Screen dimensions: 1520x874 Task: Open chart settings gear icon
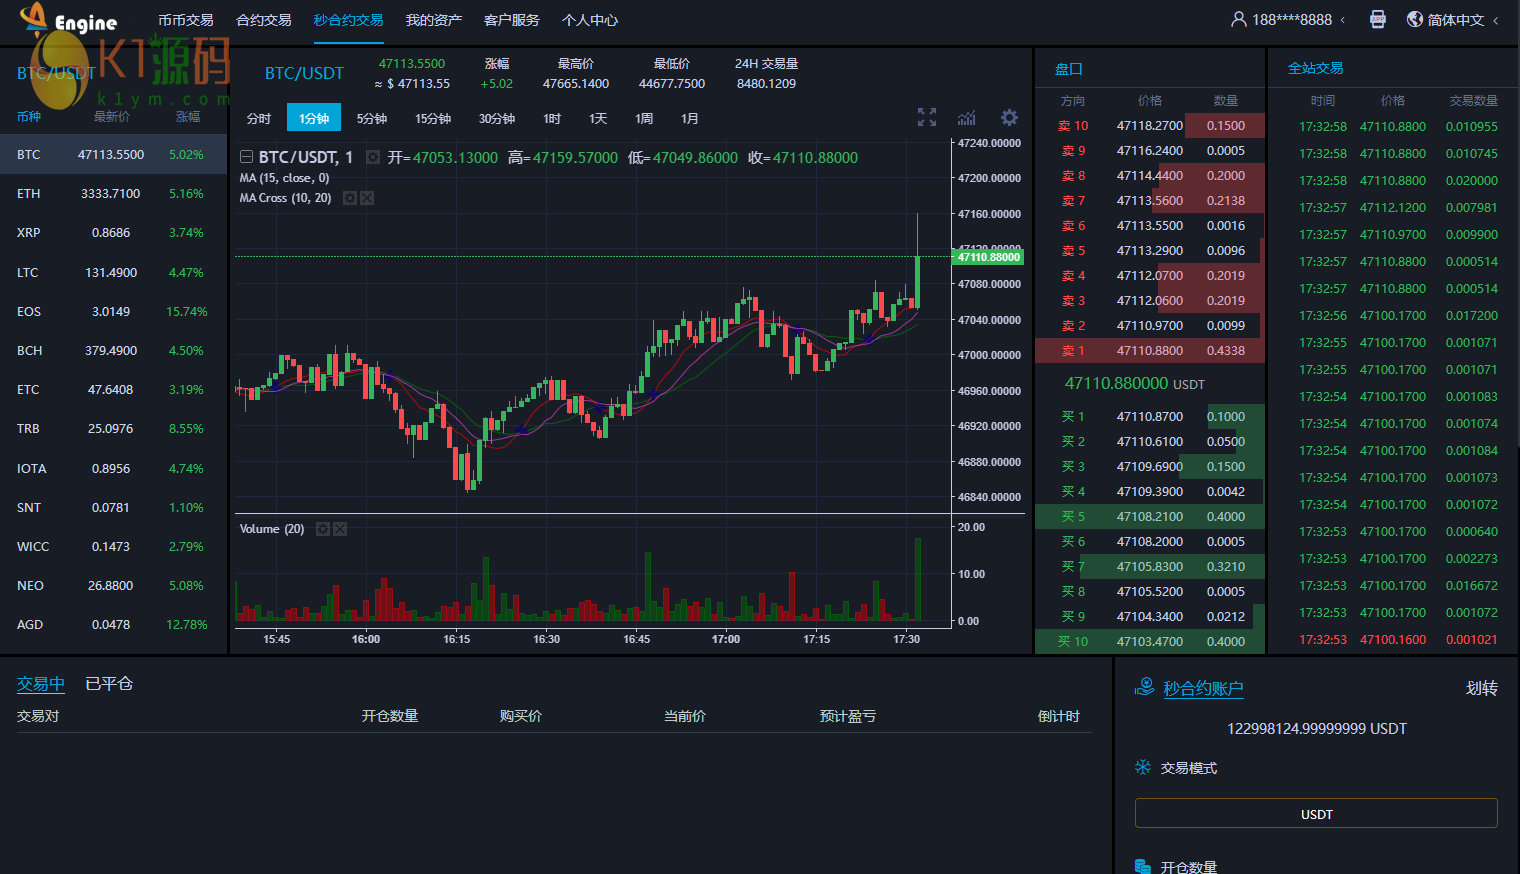1009,118
